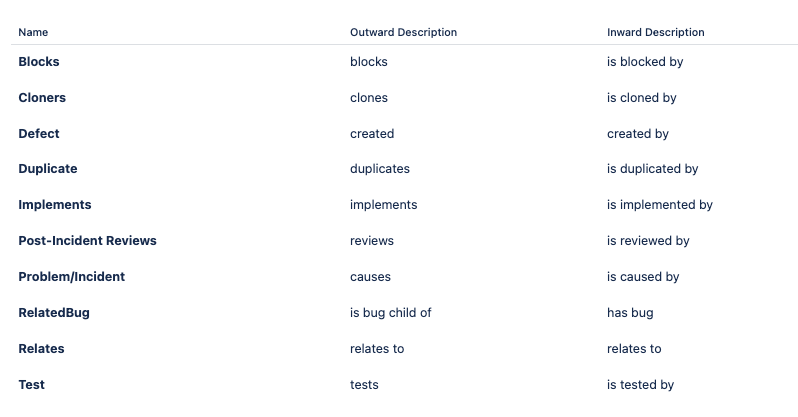The height and width of the screenshot is (417, 798).
Task: Click the Post-Incident Reviews entry
Action: [88, 241]
